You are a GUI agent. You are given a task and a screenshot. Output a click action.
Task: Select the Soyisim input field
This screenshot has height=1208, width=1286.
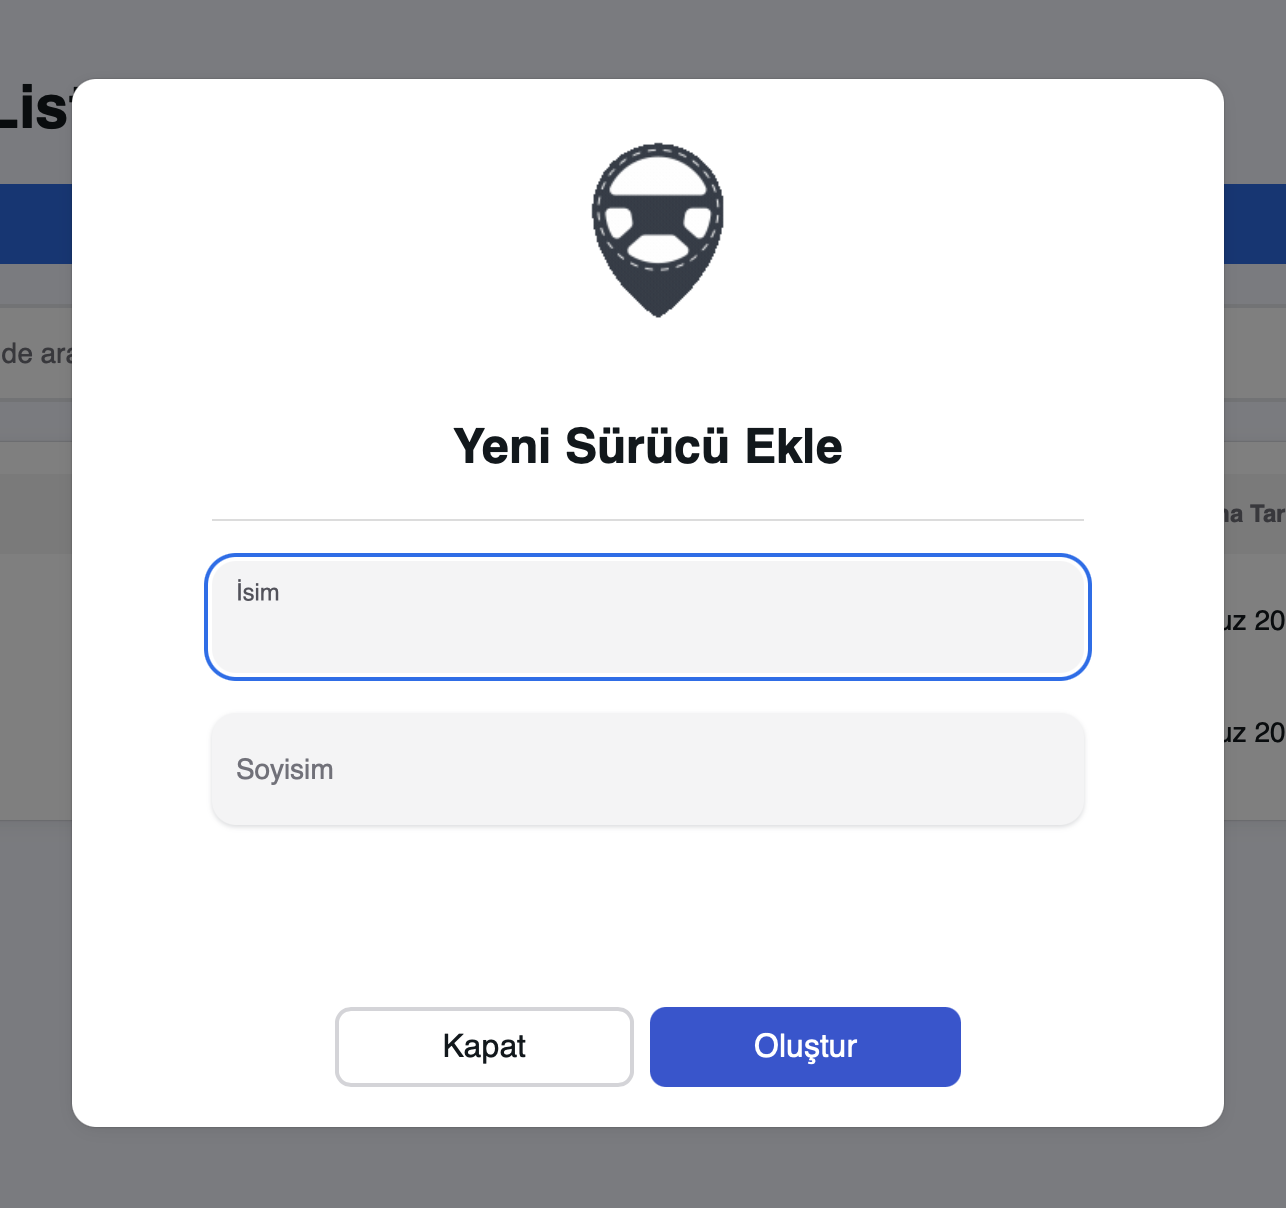click(x=648, y=769)
